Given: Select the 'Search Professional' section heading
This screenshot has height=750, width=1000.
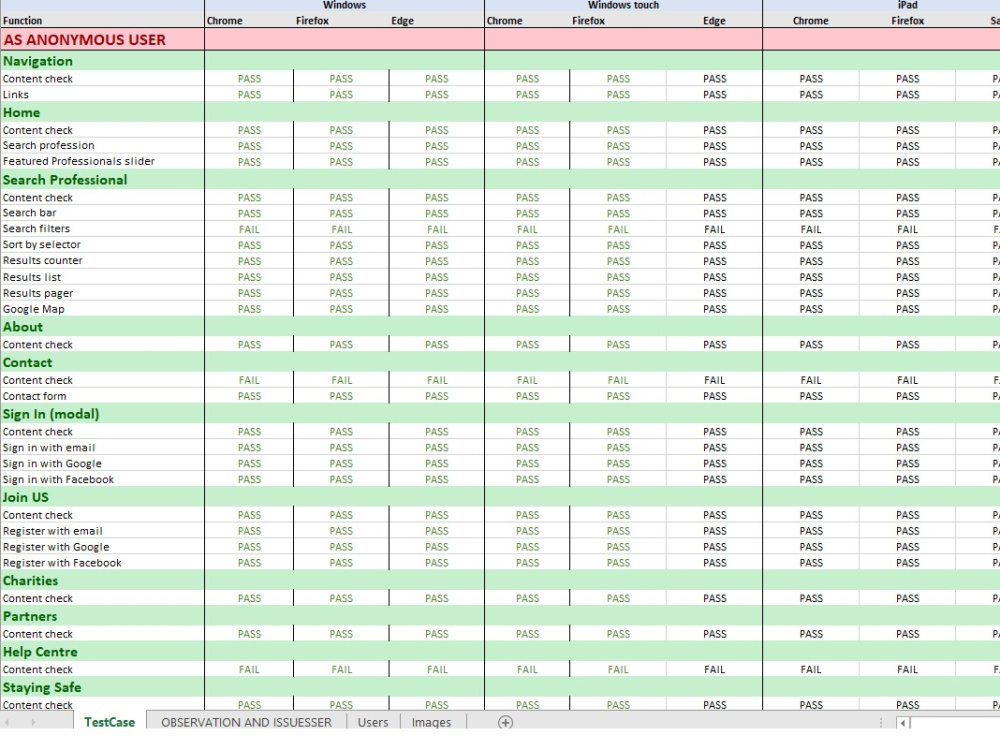Looking at the screenshot, I should click(102, 180).
